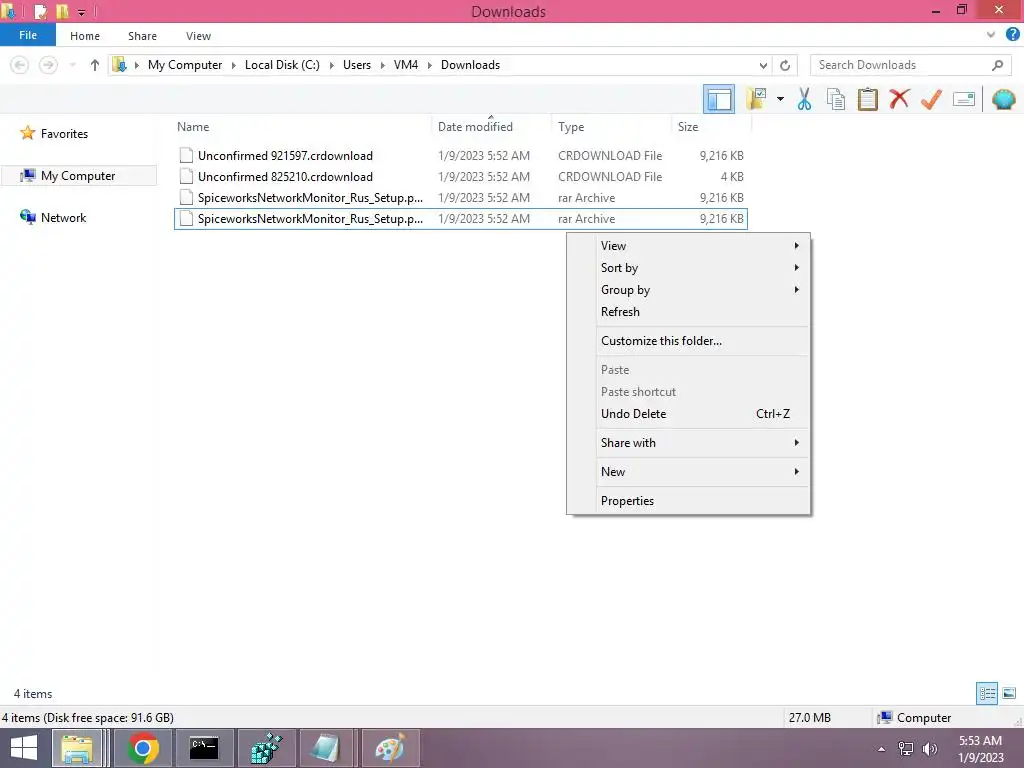Open the Notepad icon in taskbar
Viewport: 1024px width, 768px height.
[x=327, y=748]
